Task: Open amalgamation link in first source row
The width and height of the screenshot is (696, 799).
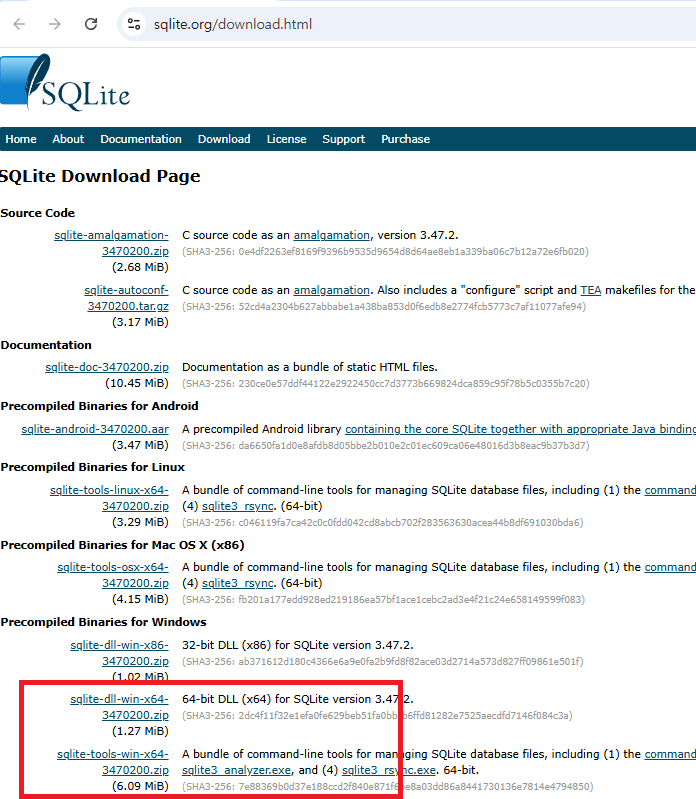Action: point(332,235)
